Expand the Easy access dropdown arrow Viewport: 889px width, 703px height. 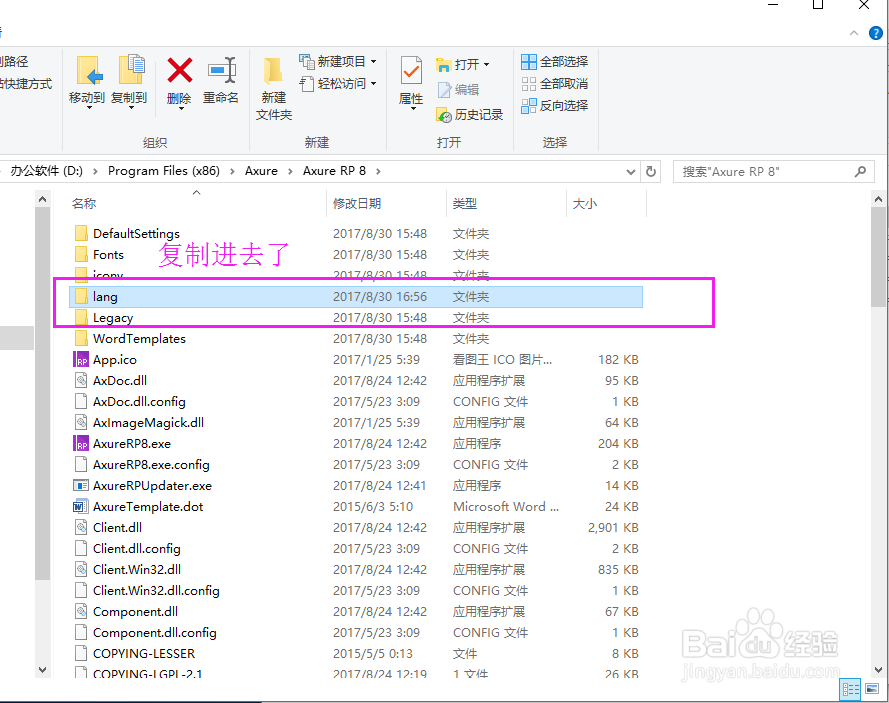pos(374,84)
